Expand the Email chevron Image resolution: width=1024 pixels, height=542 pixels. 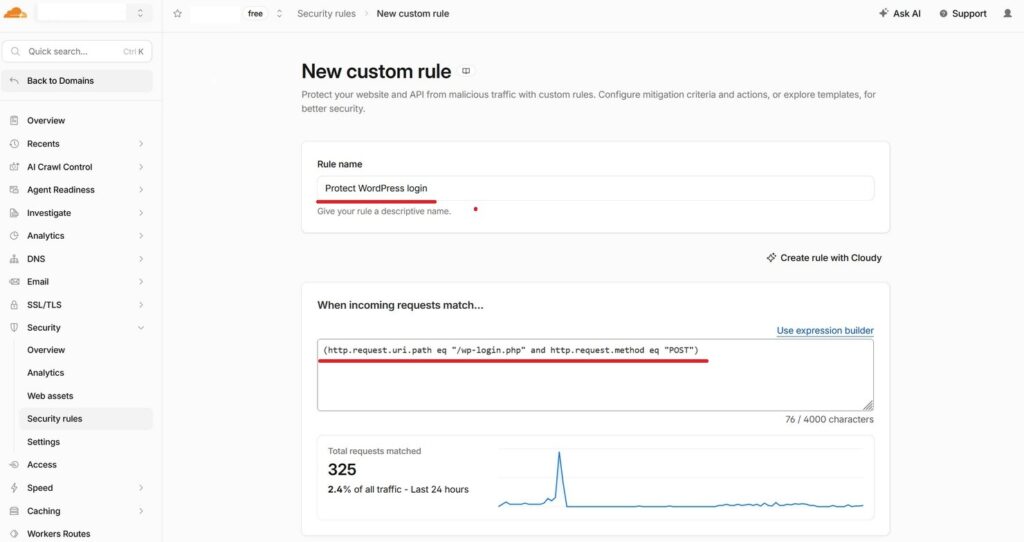tap(141, 281)
